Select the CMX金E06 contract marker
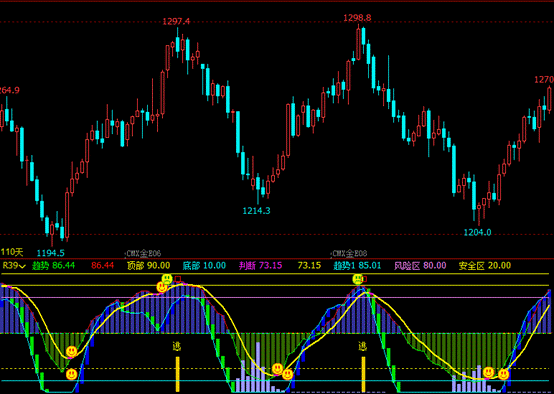Viewport: 554px width, 394px height. (143, 253)
